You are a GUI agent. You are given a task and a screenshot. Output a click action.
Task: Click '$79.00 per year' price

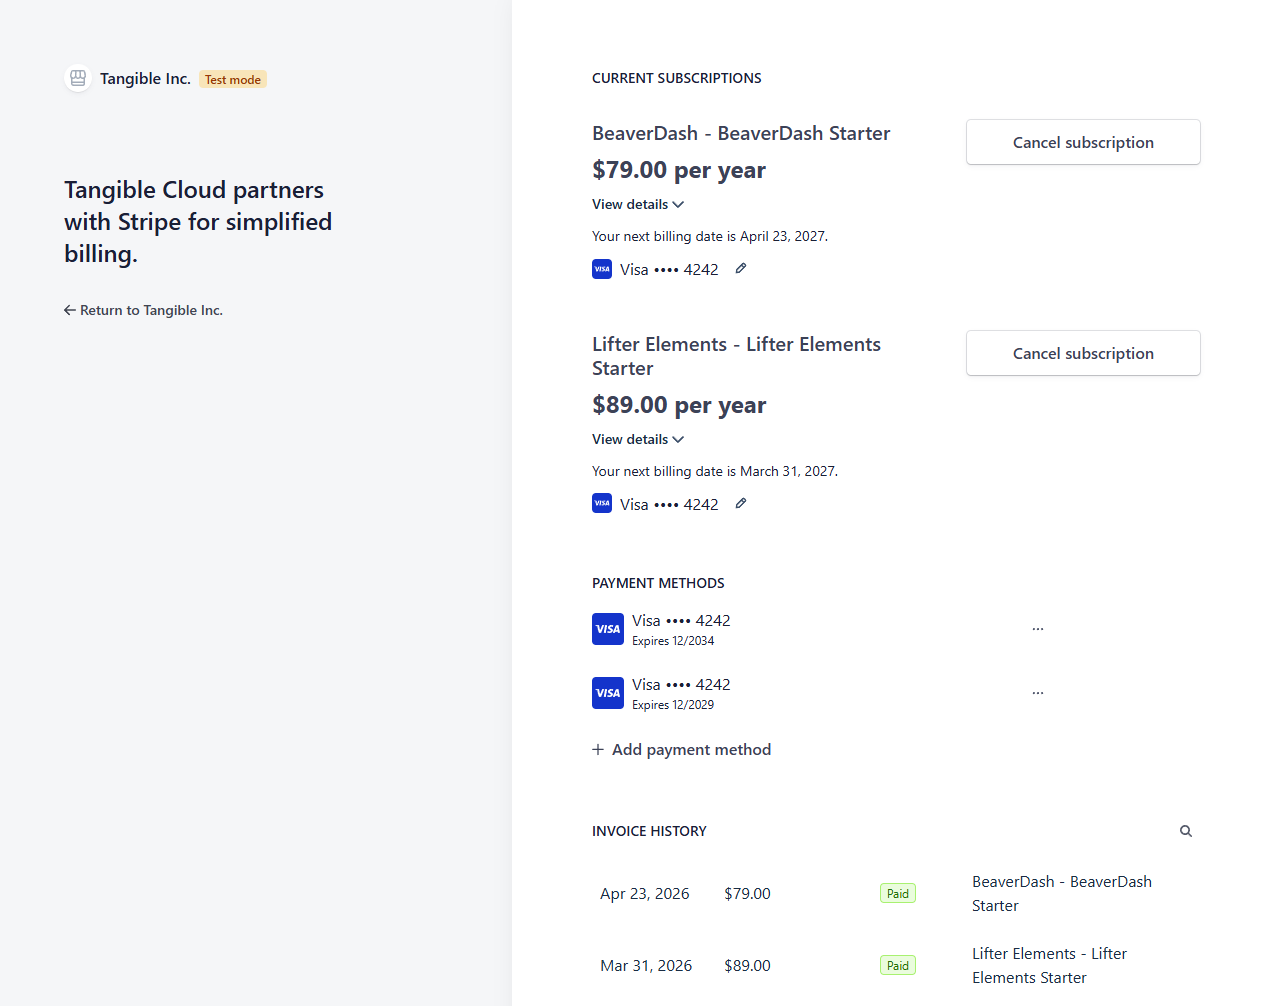pos(679,170)
